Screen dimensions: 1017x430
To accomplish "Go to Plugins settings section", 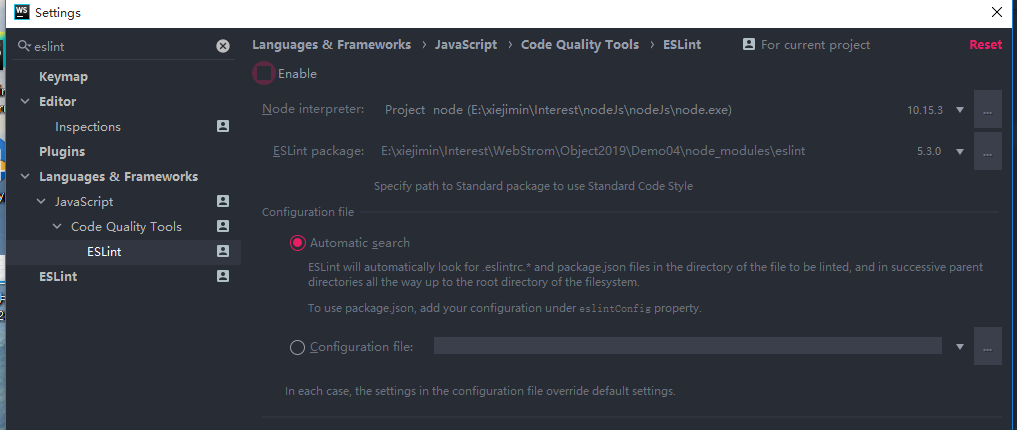I will point(62,152).
